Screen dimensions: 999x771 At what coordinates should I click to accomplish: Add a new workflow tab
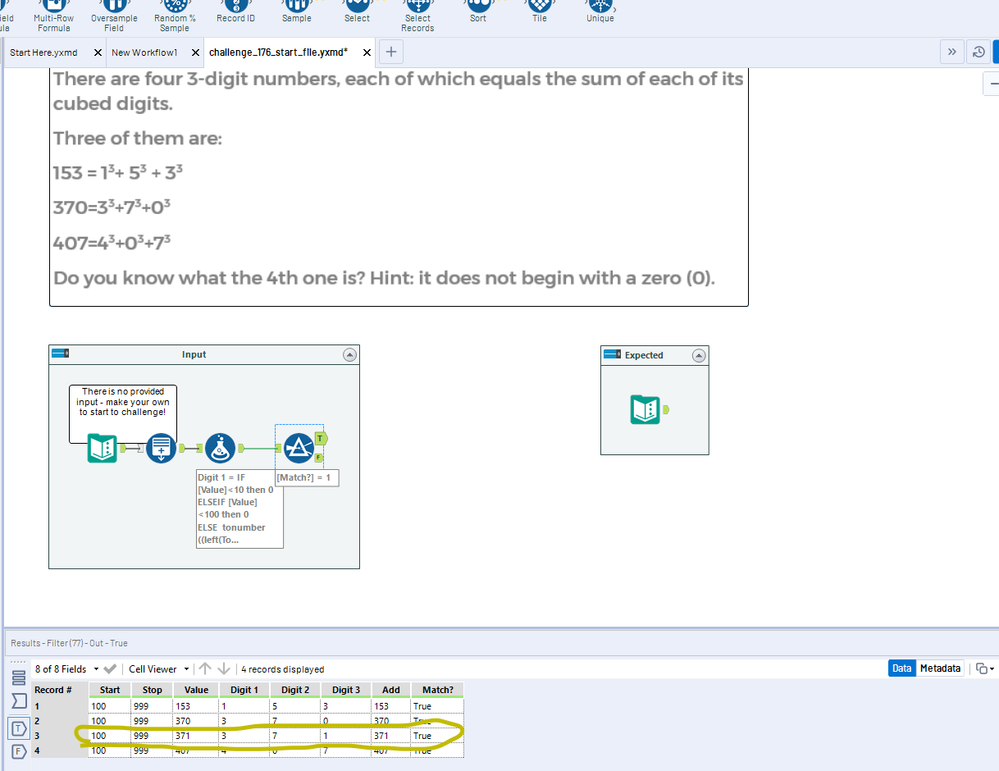[x=391, y=52]
